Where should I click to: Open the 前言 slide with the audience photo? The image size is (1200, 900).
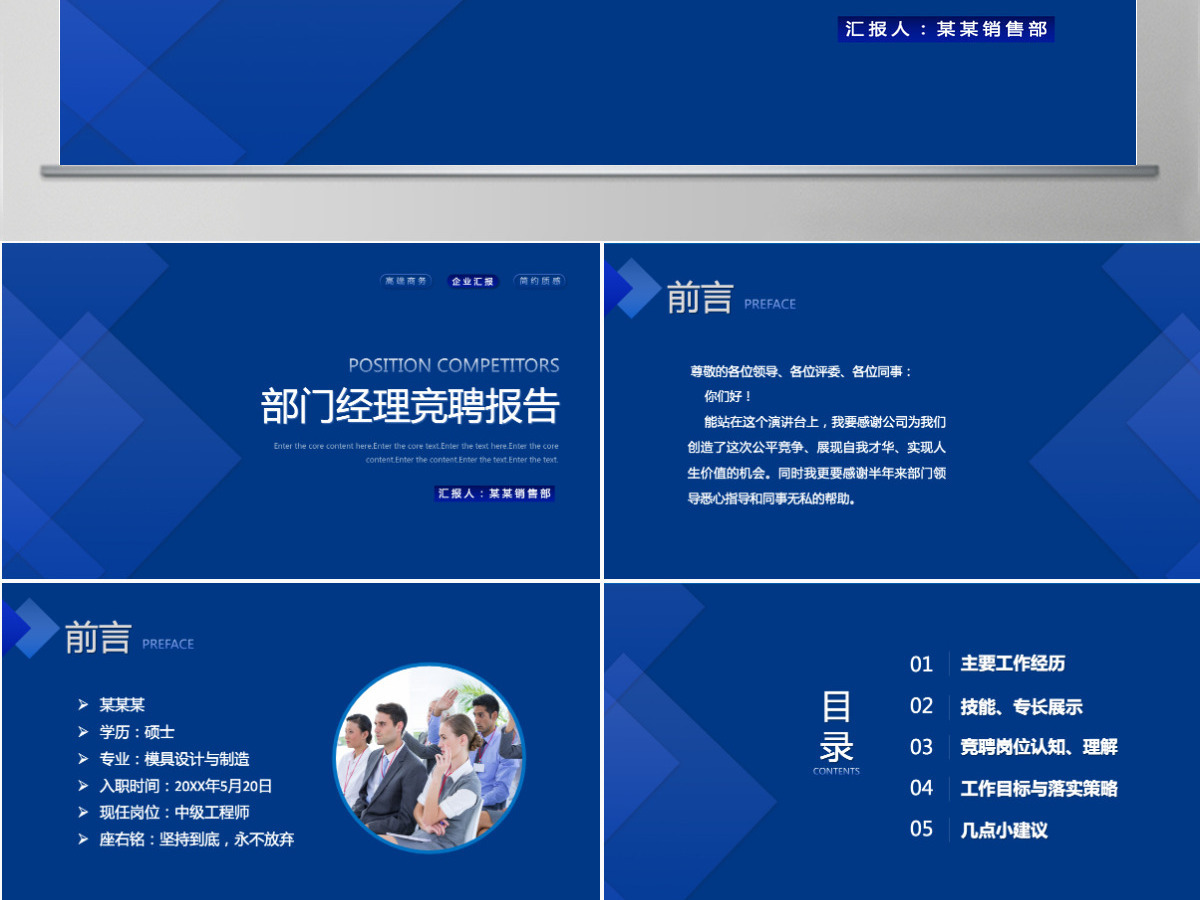coord(300,741)
